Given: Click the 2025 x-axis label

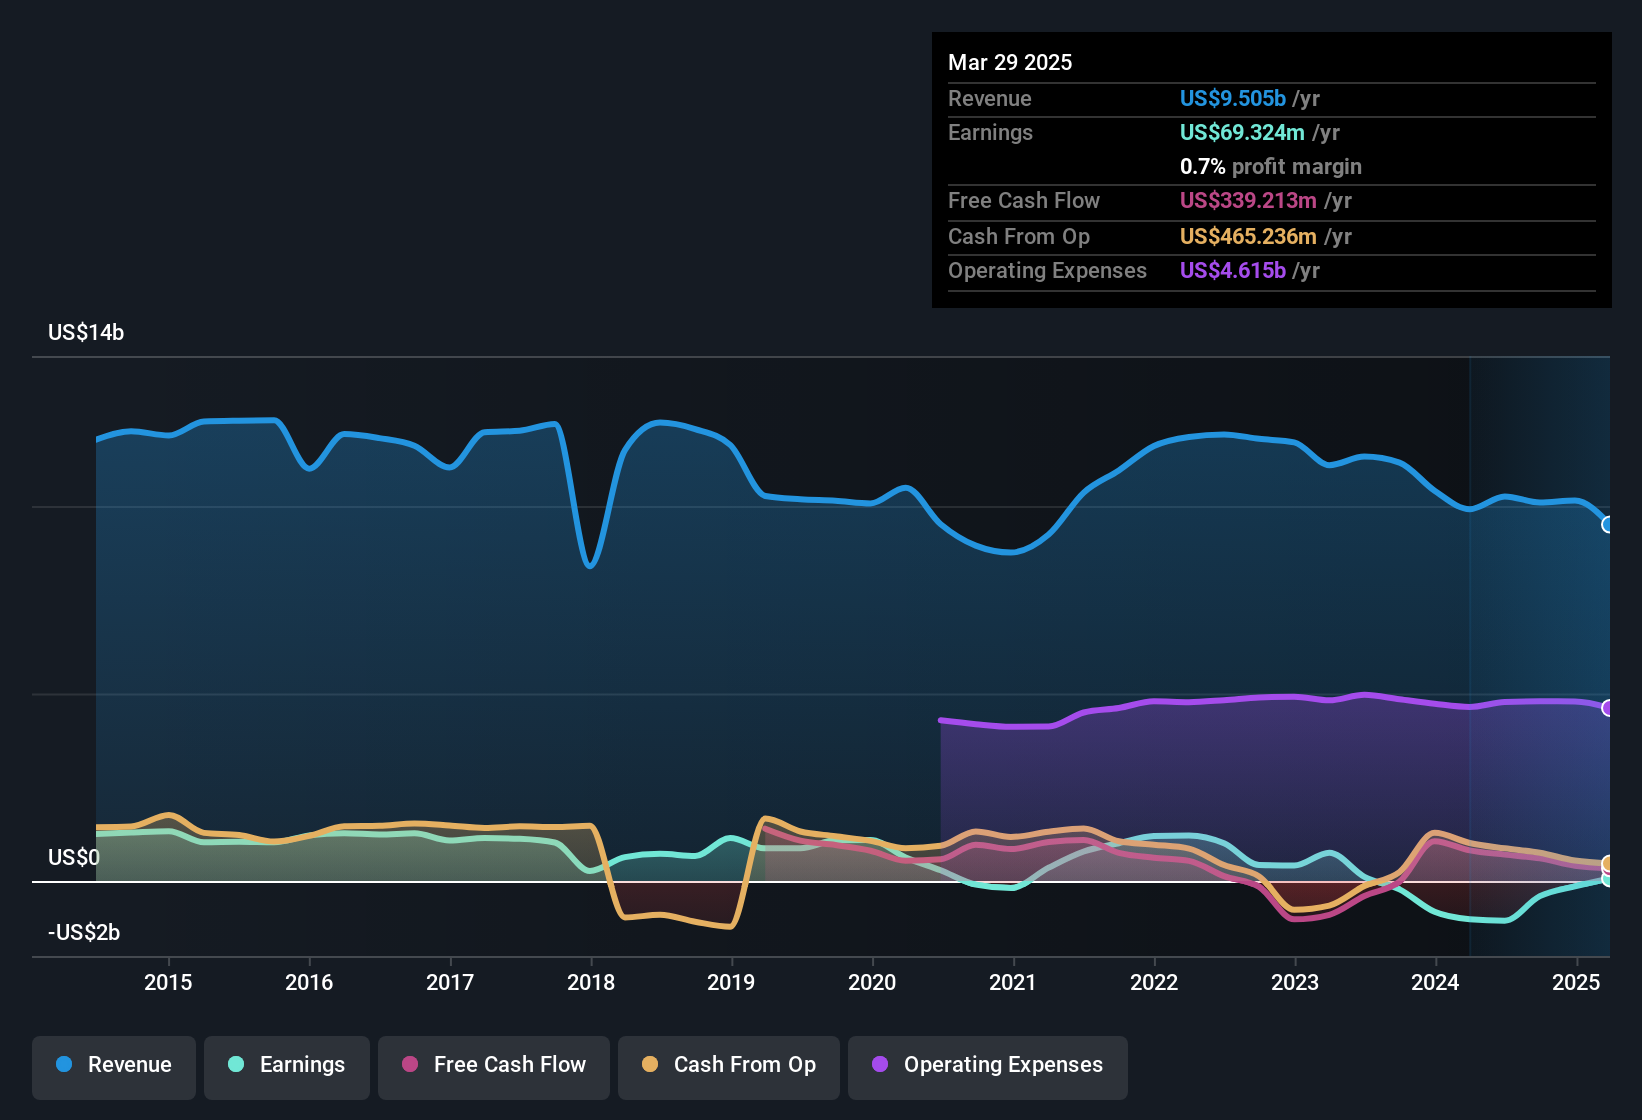Looking at the screenshot, I should pyautogui.click(x=1576, y=983).
